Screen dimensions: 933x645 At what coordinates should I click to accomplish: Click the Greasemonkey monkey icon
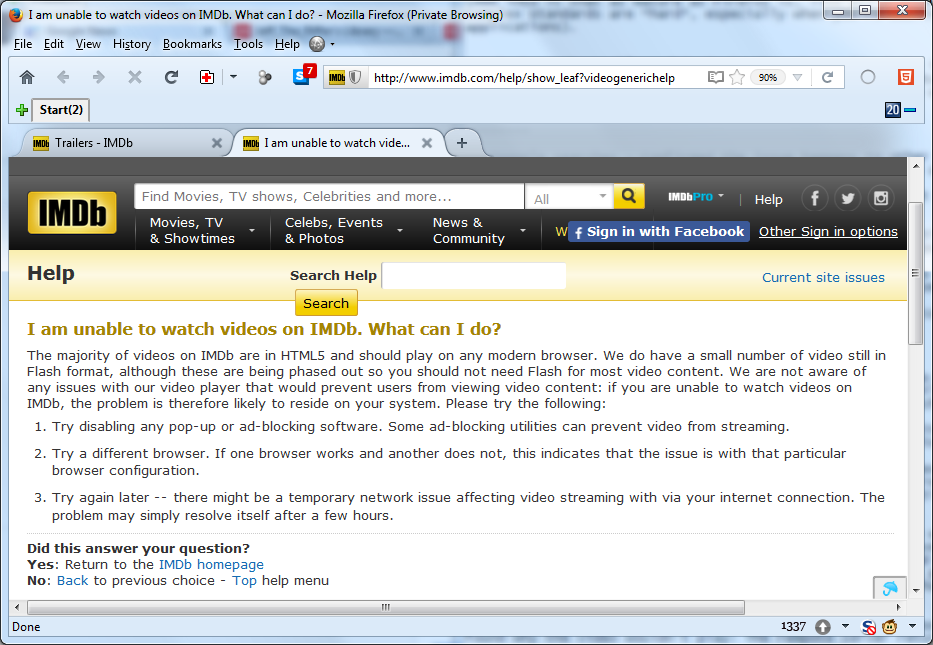890,627
